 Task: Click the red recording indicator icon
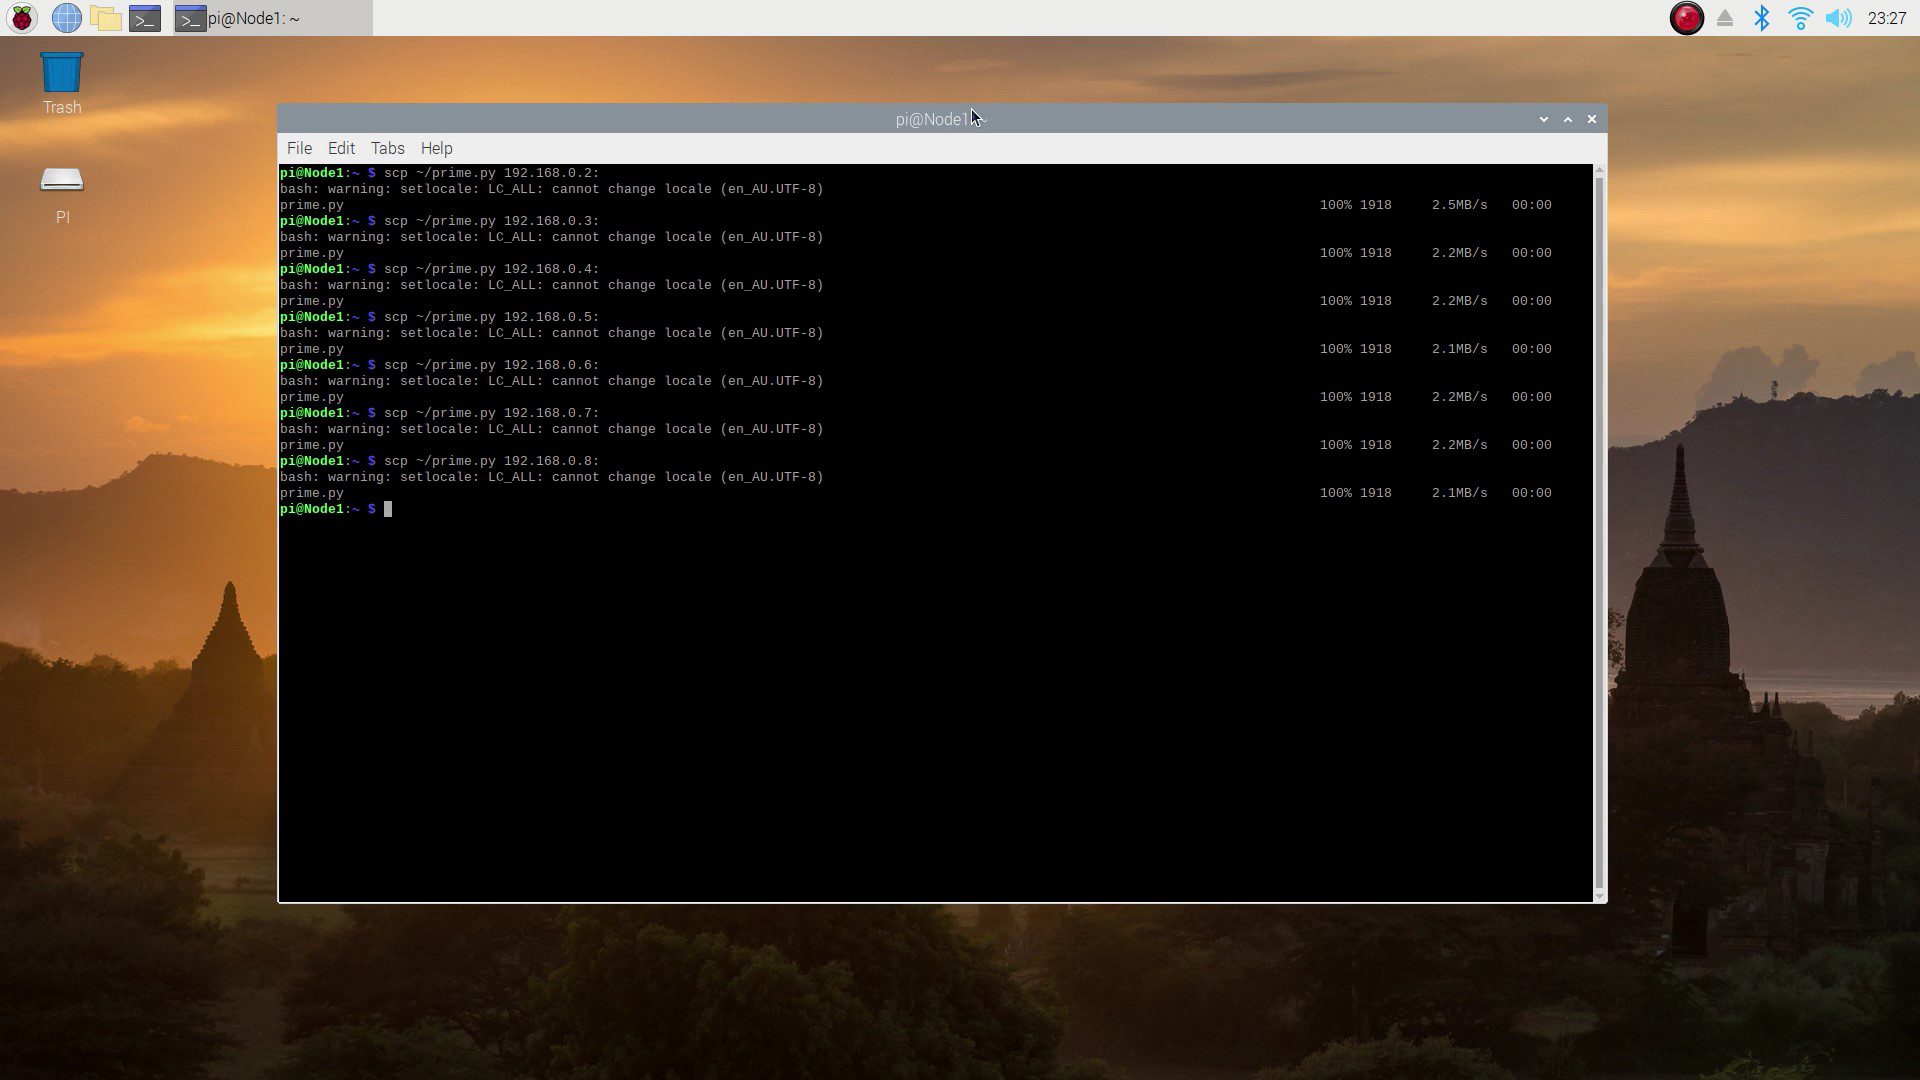point(1686,18)
